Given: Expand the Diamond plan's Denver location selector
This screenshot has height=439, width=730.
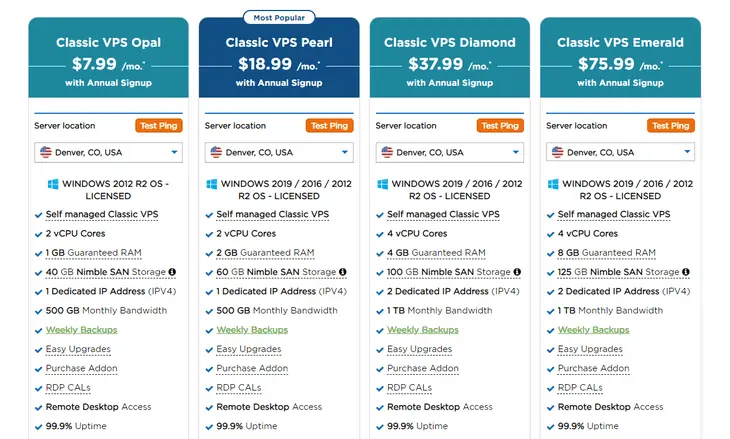Looking at the screenshot, I should pos(449,153).
